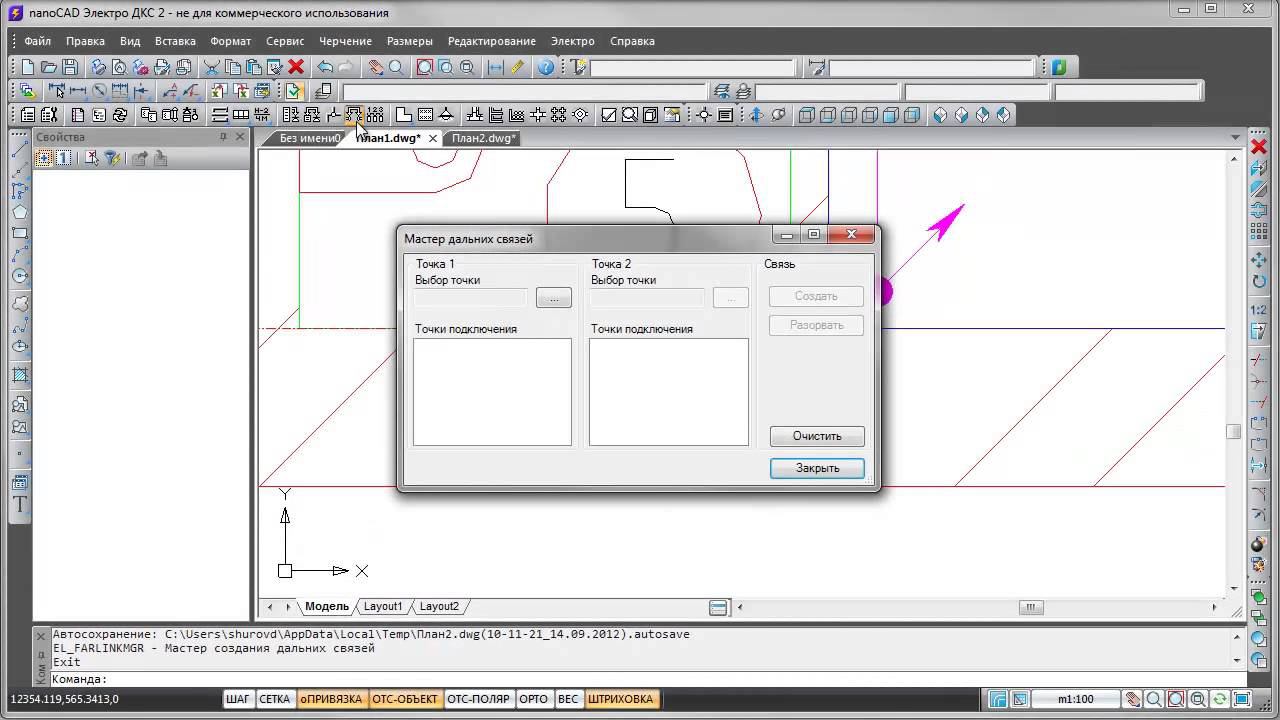1280x720 pixels.
Task: Pin the Свойства panel using pushpin icon
Action: coord(223,137)
